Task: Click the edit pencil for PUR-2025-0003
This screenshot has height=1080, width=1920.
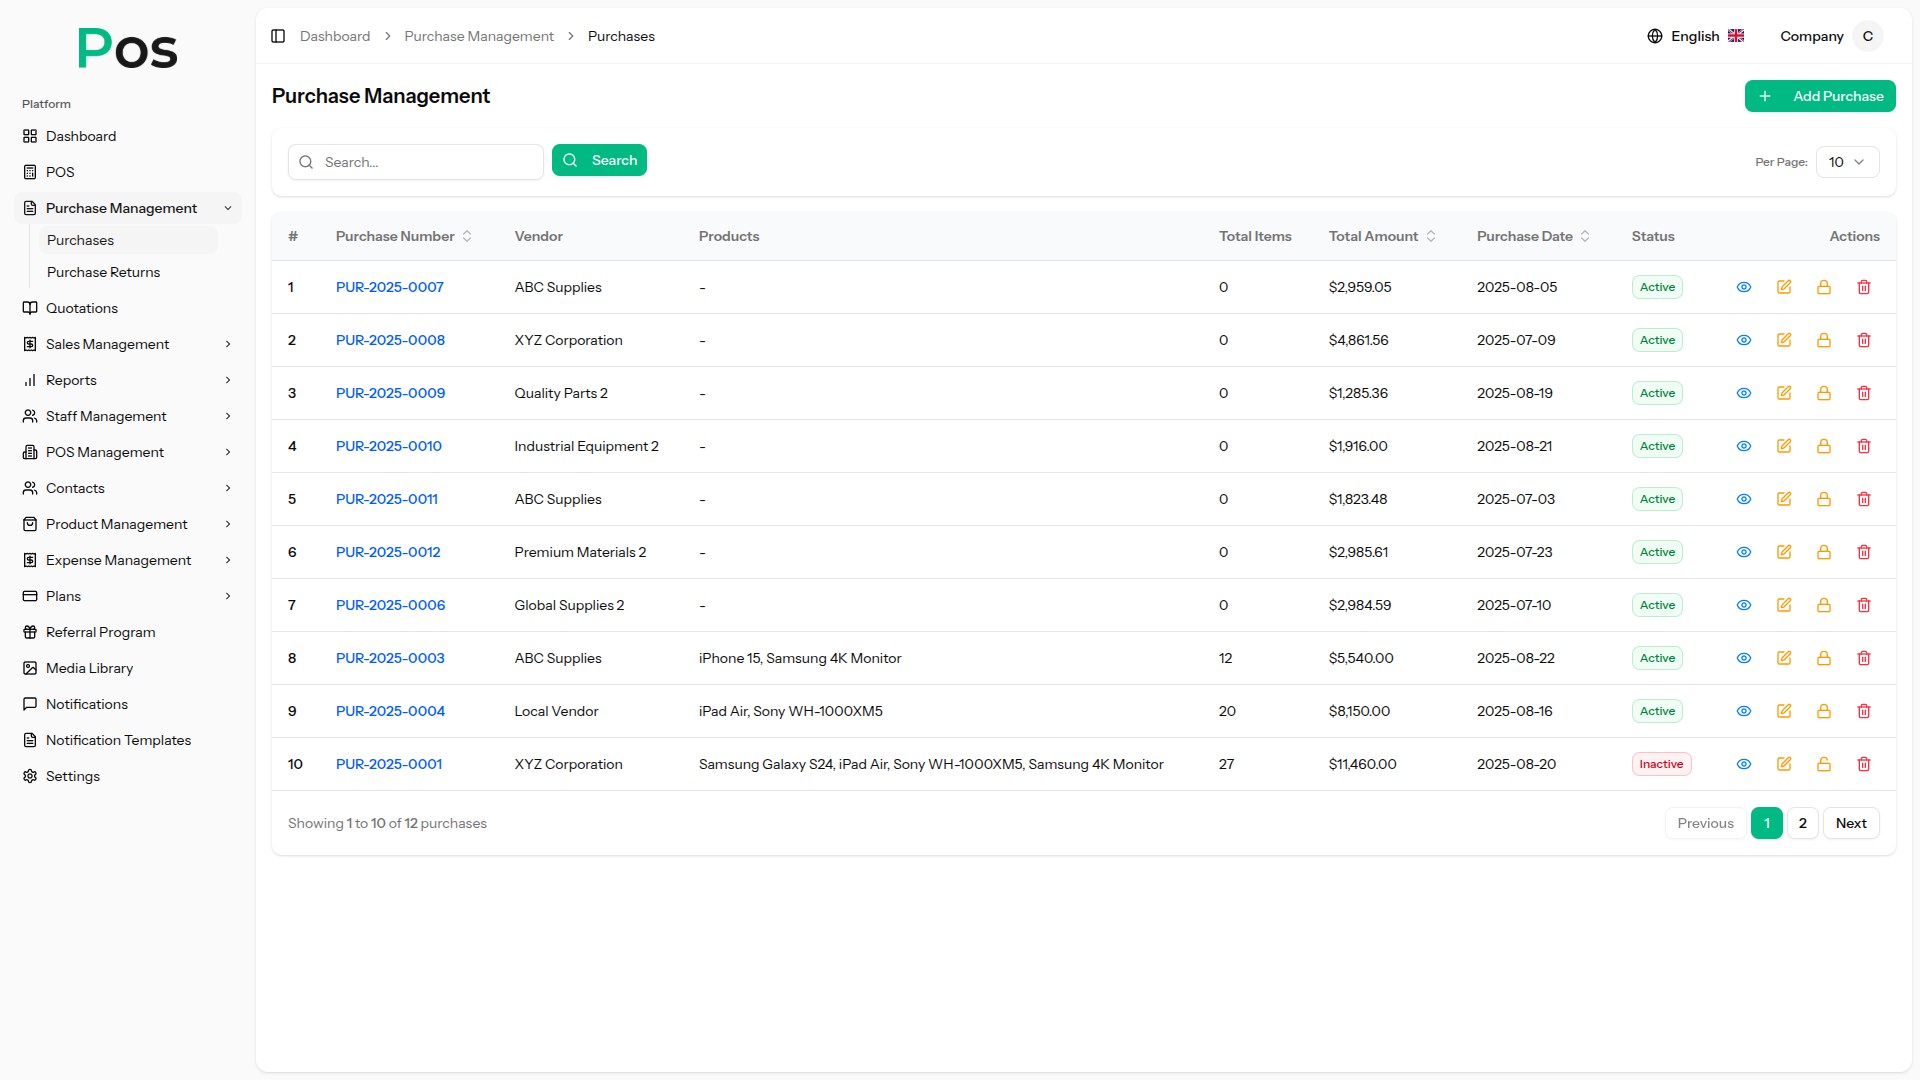Action: [x=1784, y=658]
